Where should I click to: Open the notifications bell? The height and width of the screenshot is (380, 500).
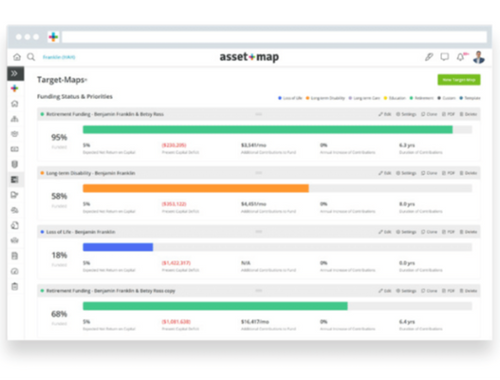(x=460, y=57)
